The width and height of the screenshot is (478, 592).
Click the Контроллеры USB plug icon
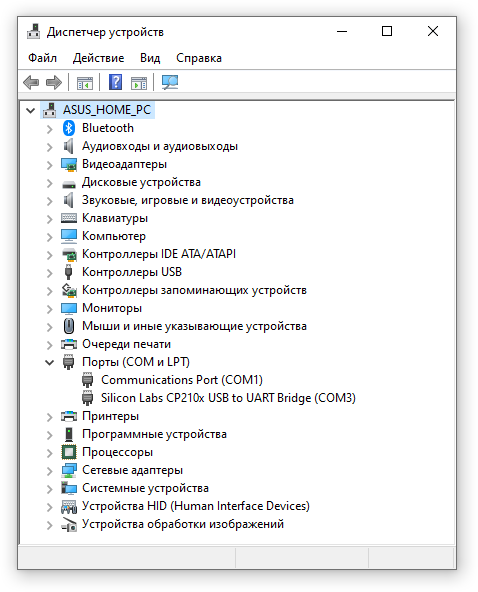click(x=68, y=272)
